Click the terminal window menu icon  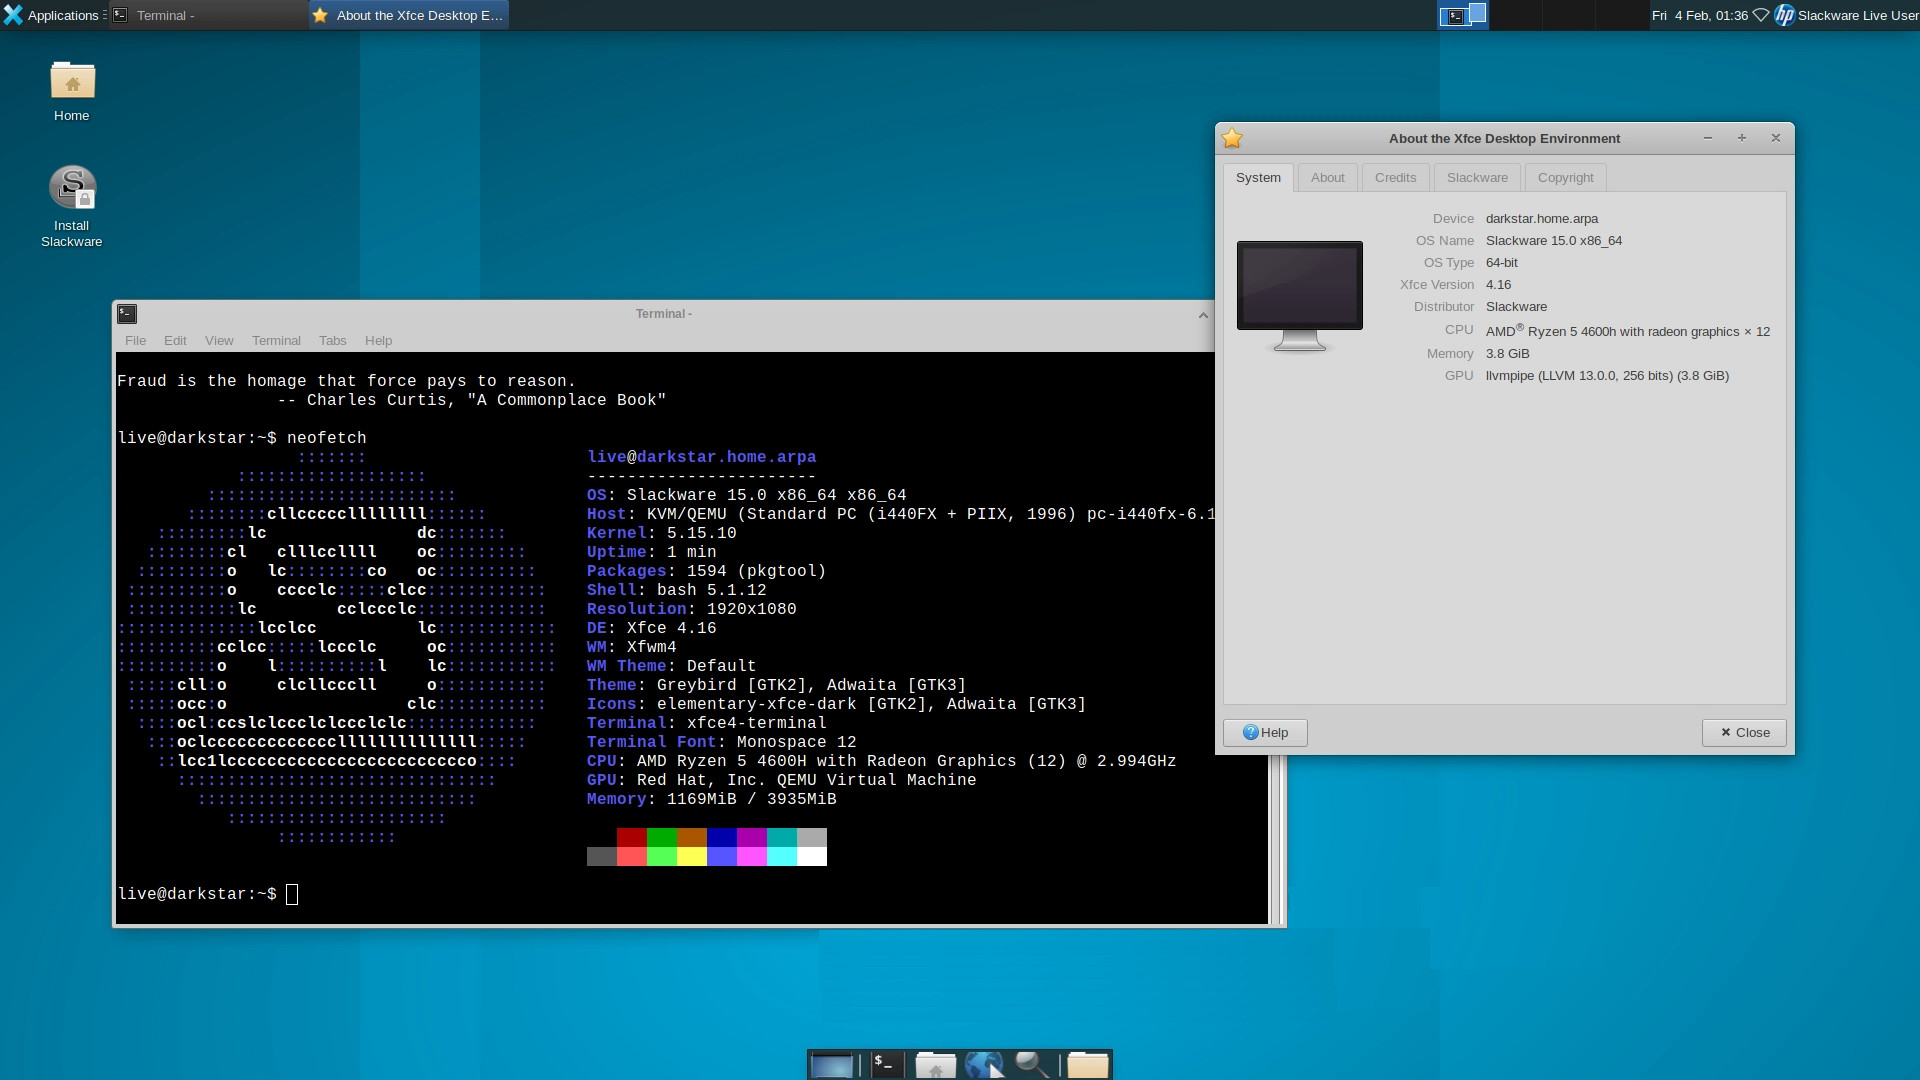pos(127,314)
